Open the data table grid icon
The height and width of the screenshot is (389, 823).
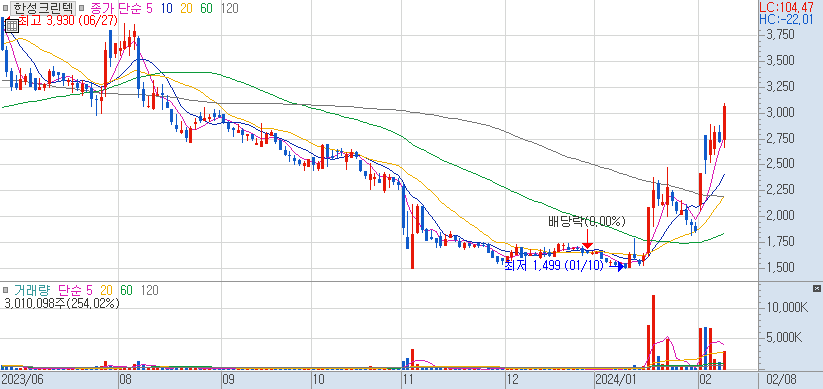tap(12, 25)
